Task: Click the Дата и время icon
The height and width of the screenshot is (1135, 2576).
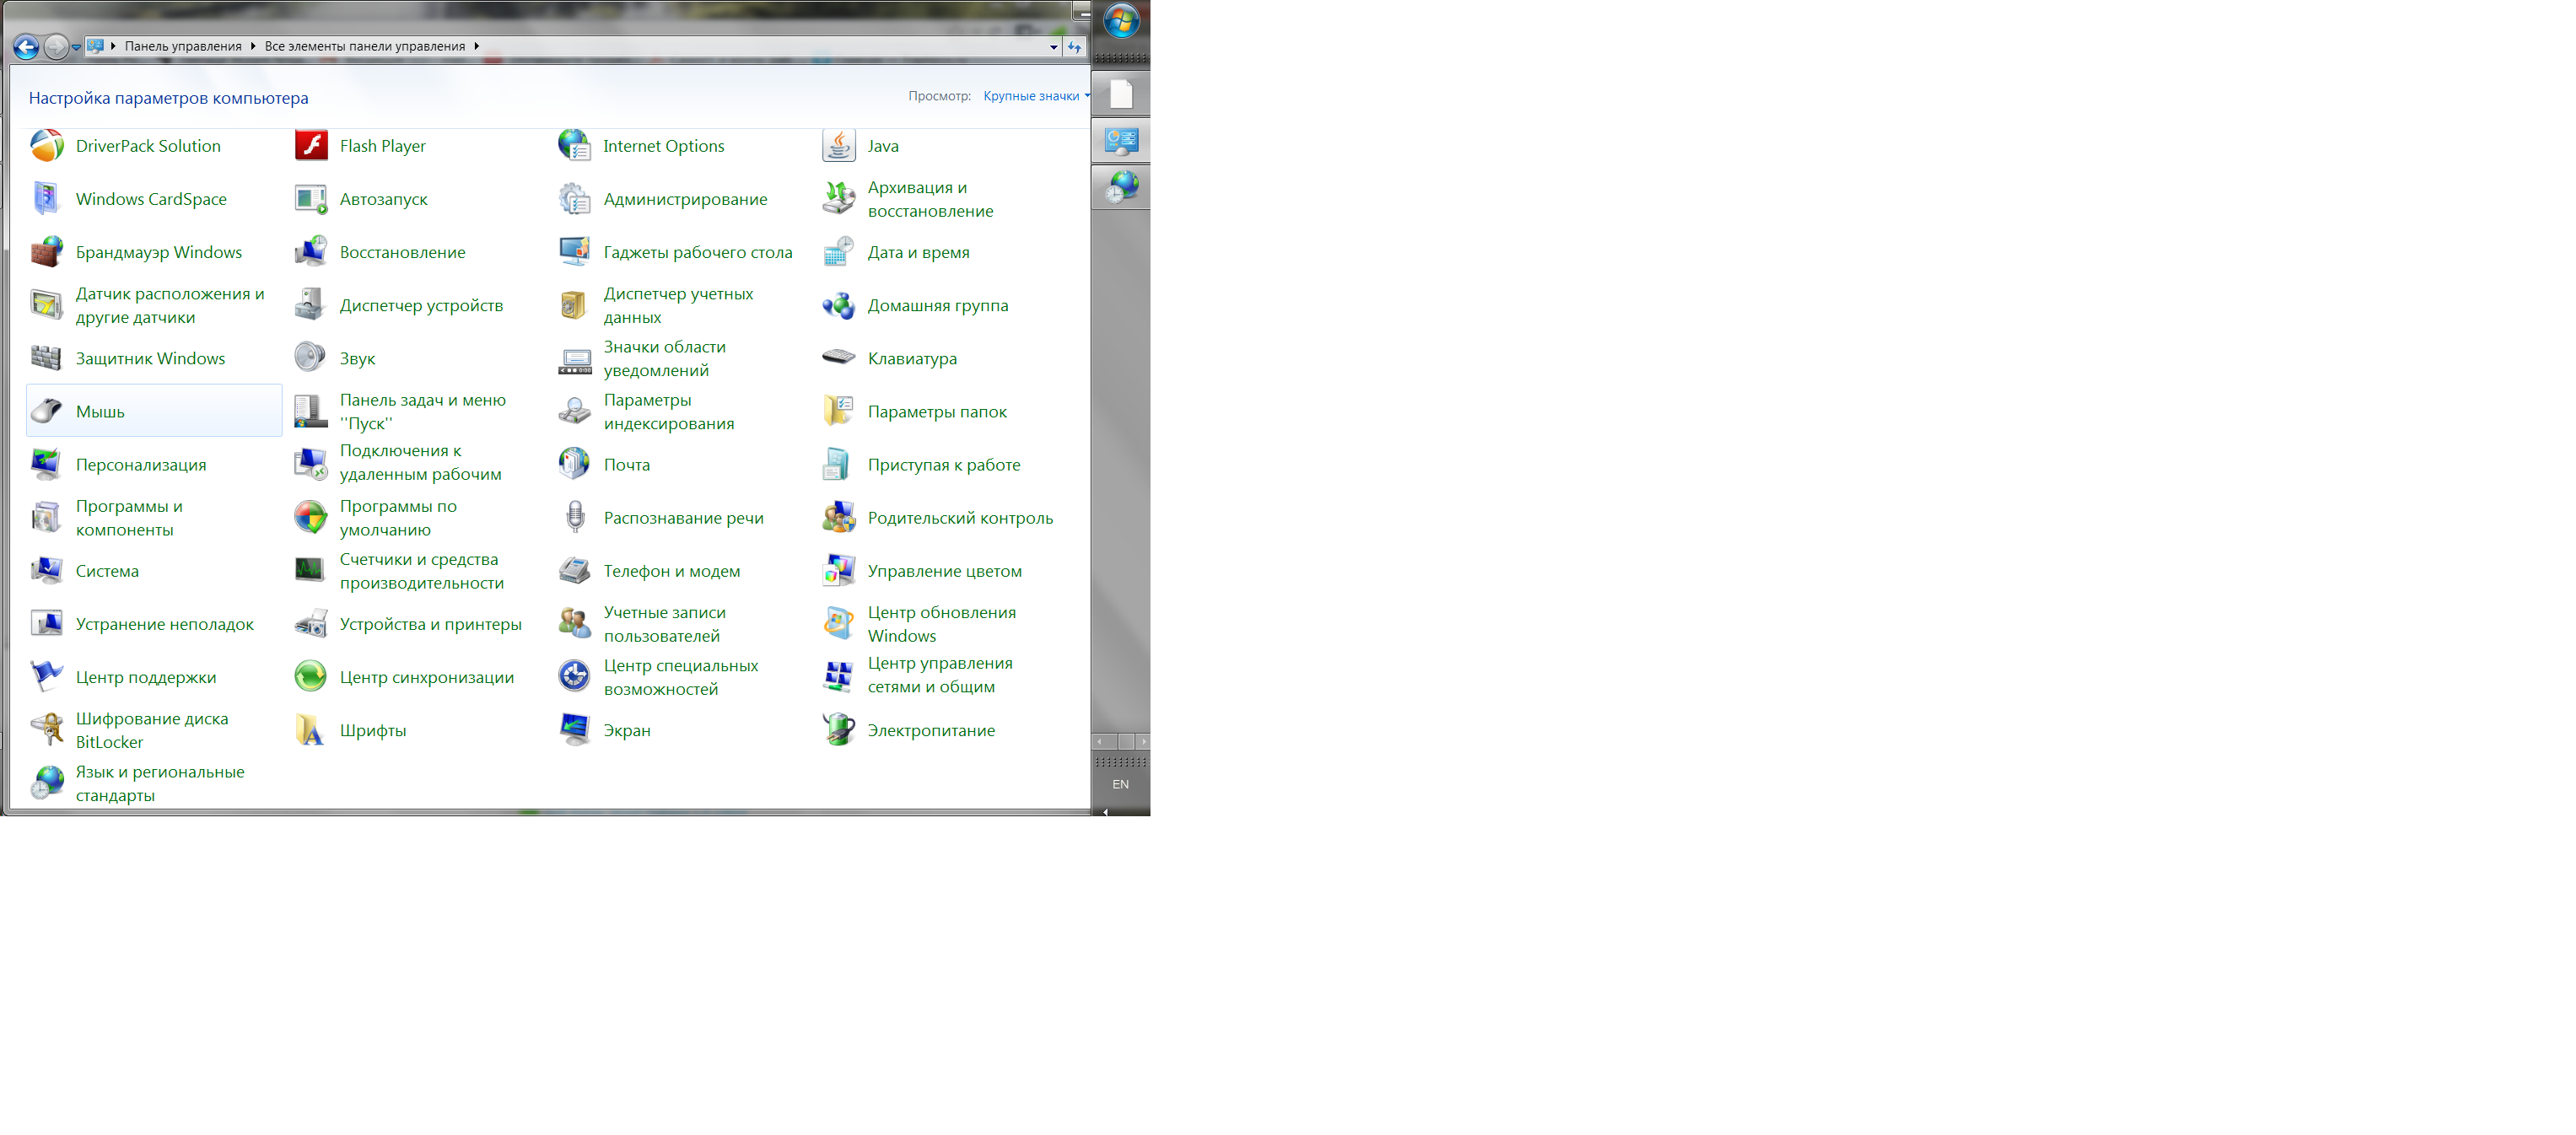Action: tap(839, 252)
